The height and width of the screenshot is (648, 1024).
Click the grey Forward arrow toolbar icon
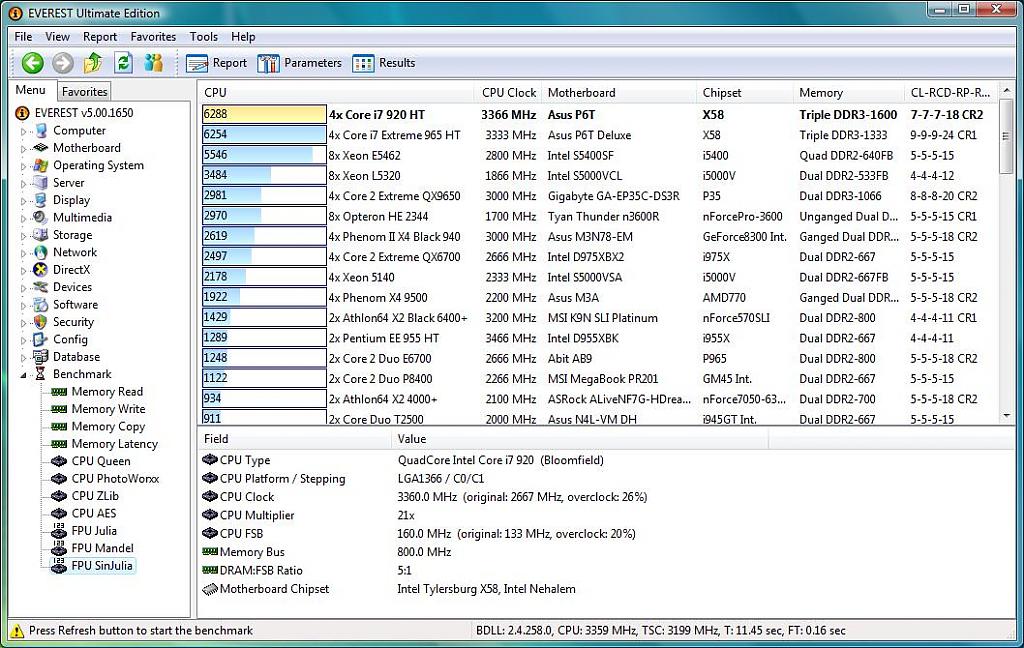(x=63, y=63)
